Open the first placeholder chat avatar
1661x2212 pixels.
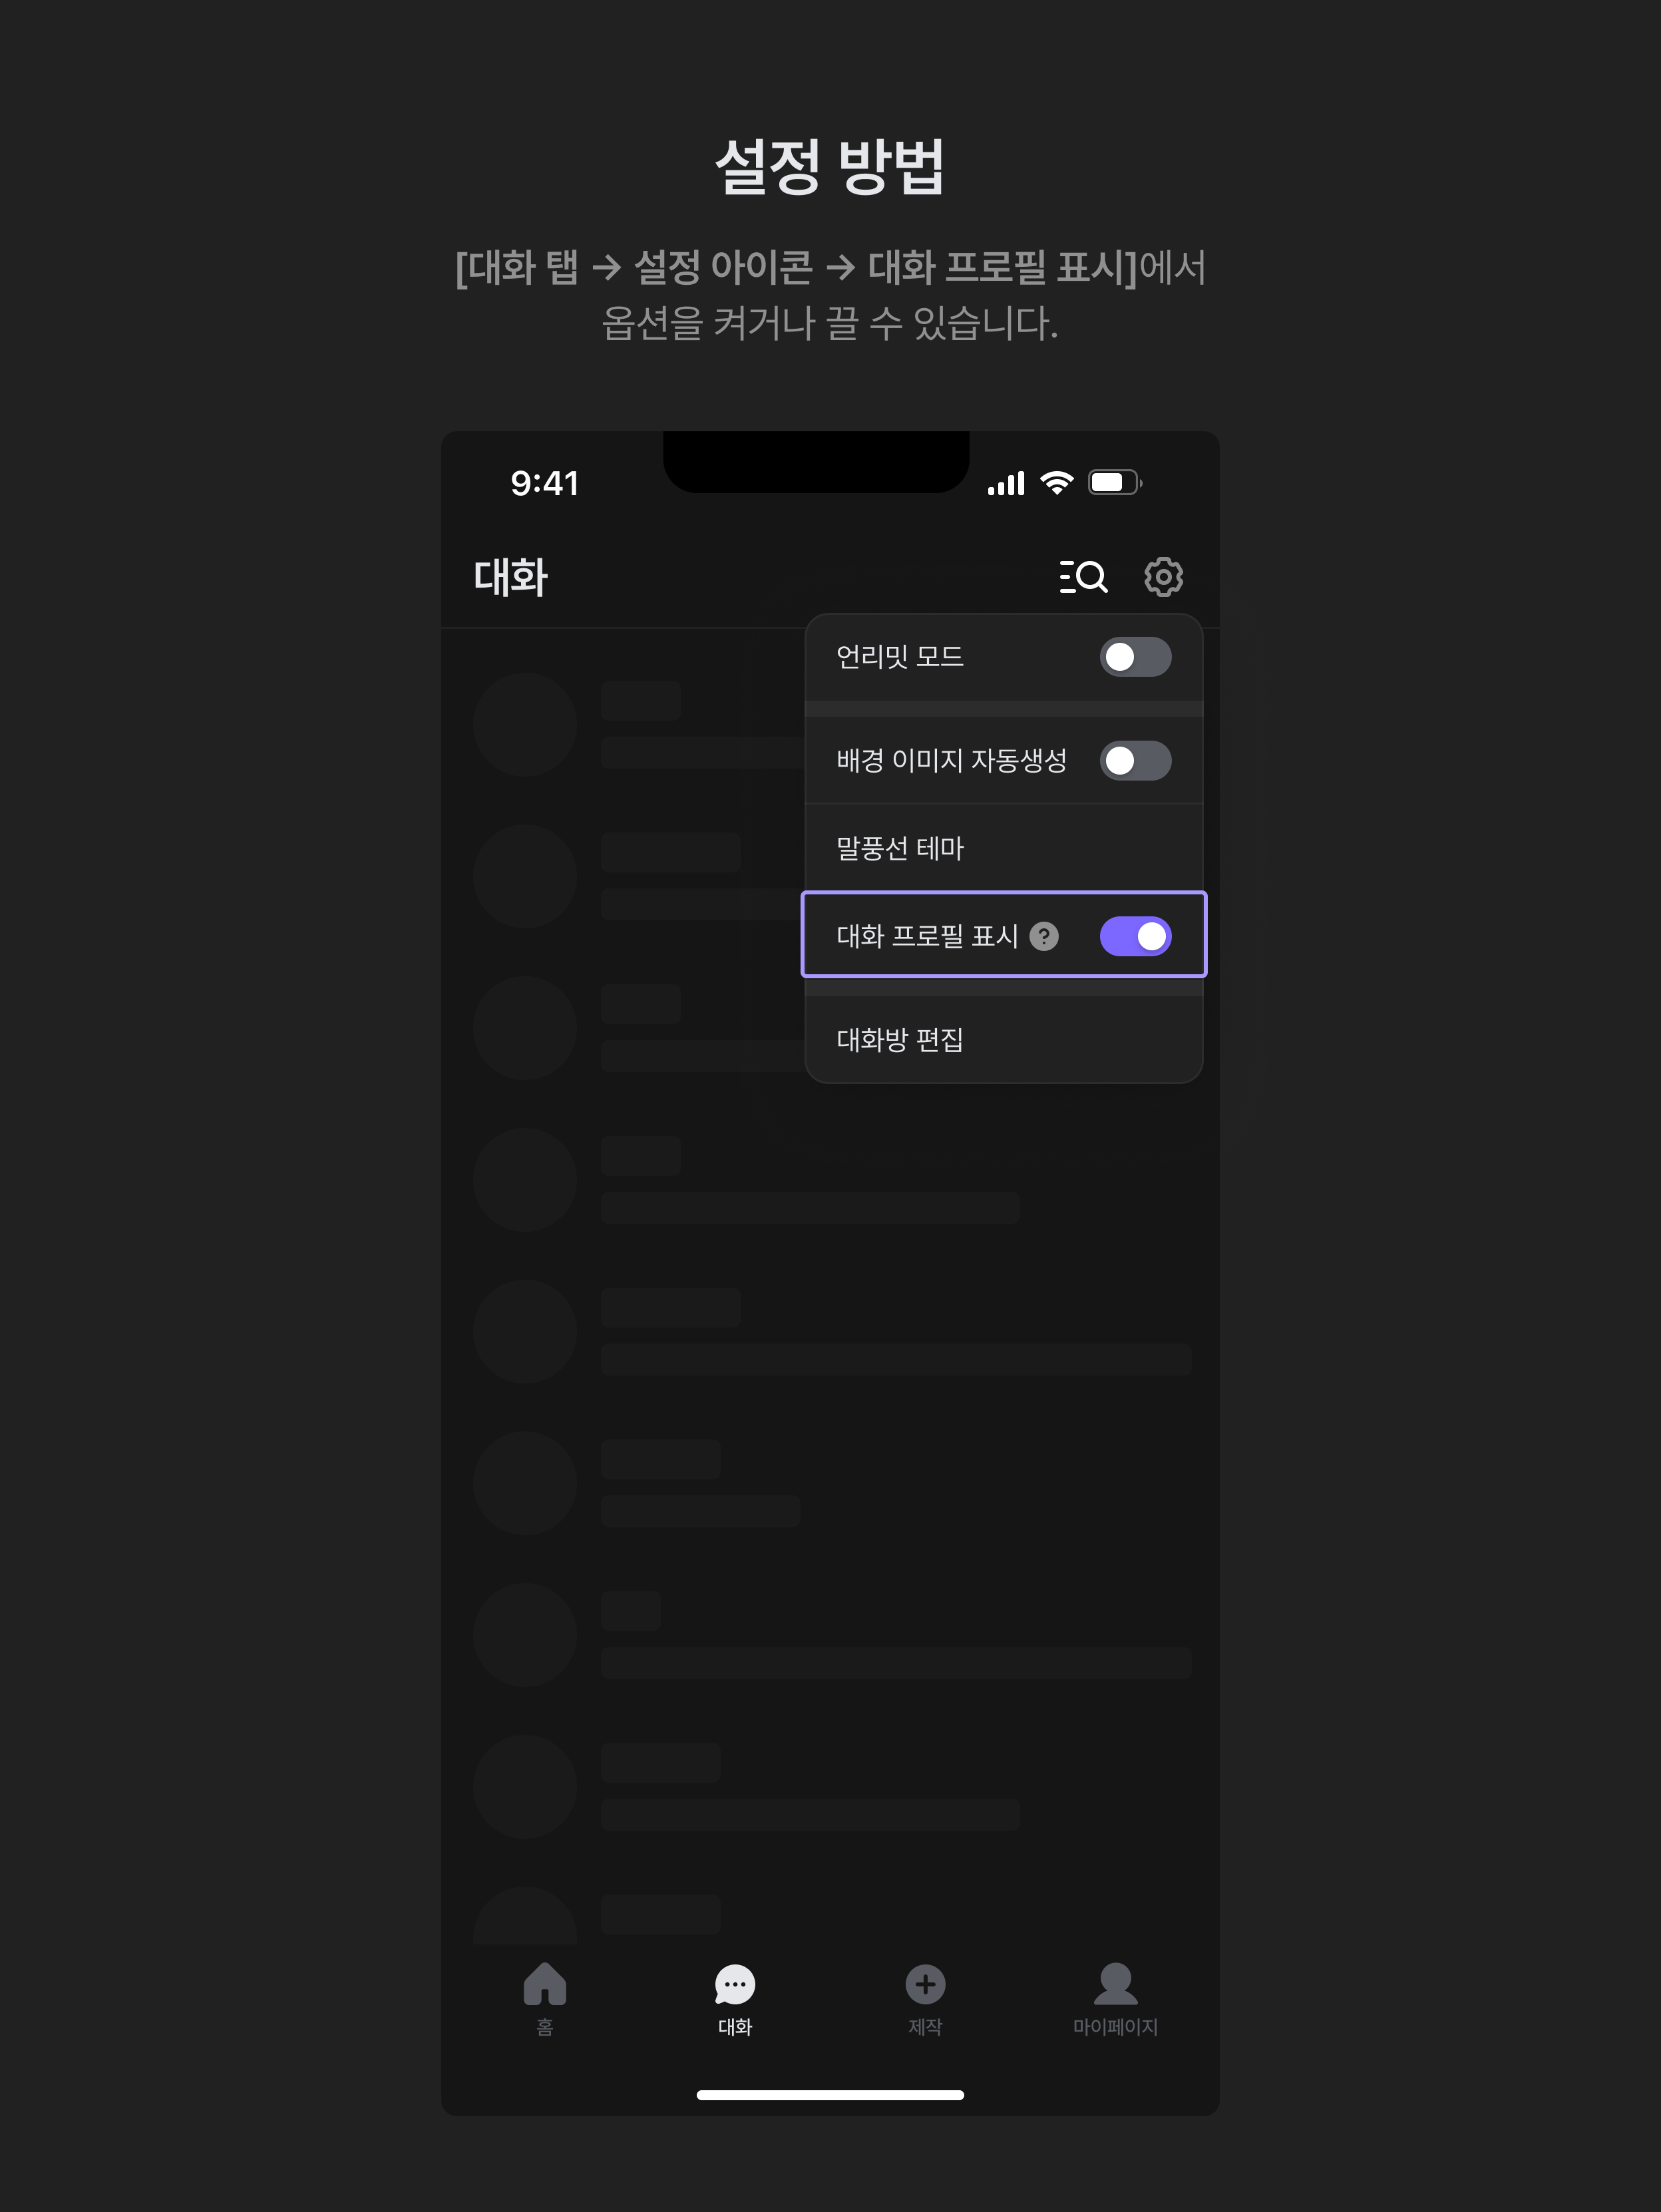525,724
